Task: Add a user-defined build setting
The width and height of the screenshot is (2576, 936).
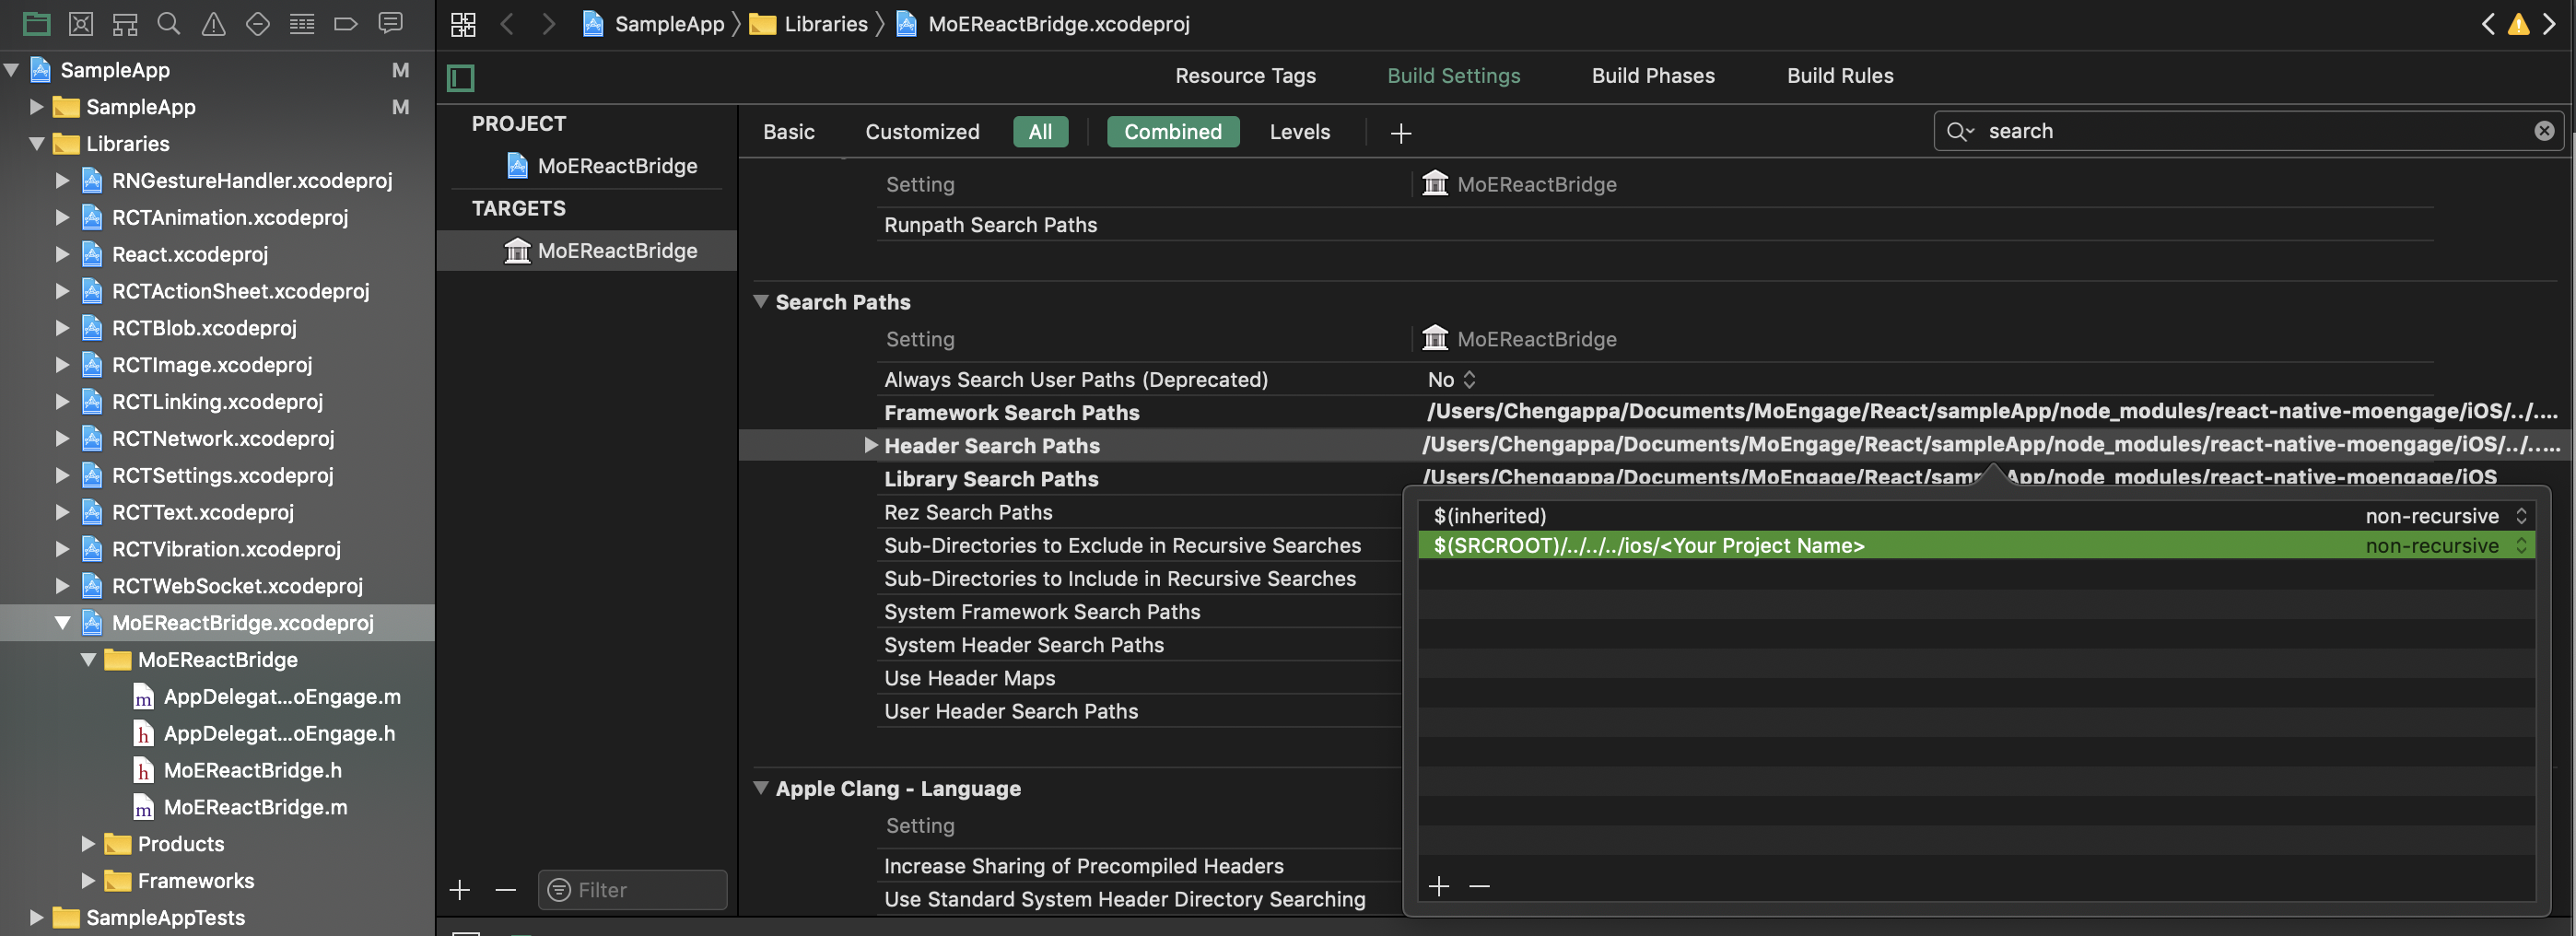Action: pos(1400,132)
